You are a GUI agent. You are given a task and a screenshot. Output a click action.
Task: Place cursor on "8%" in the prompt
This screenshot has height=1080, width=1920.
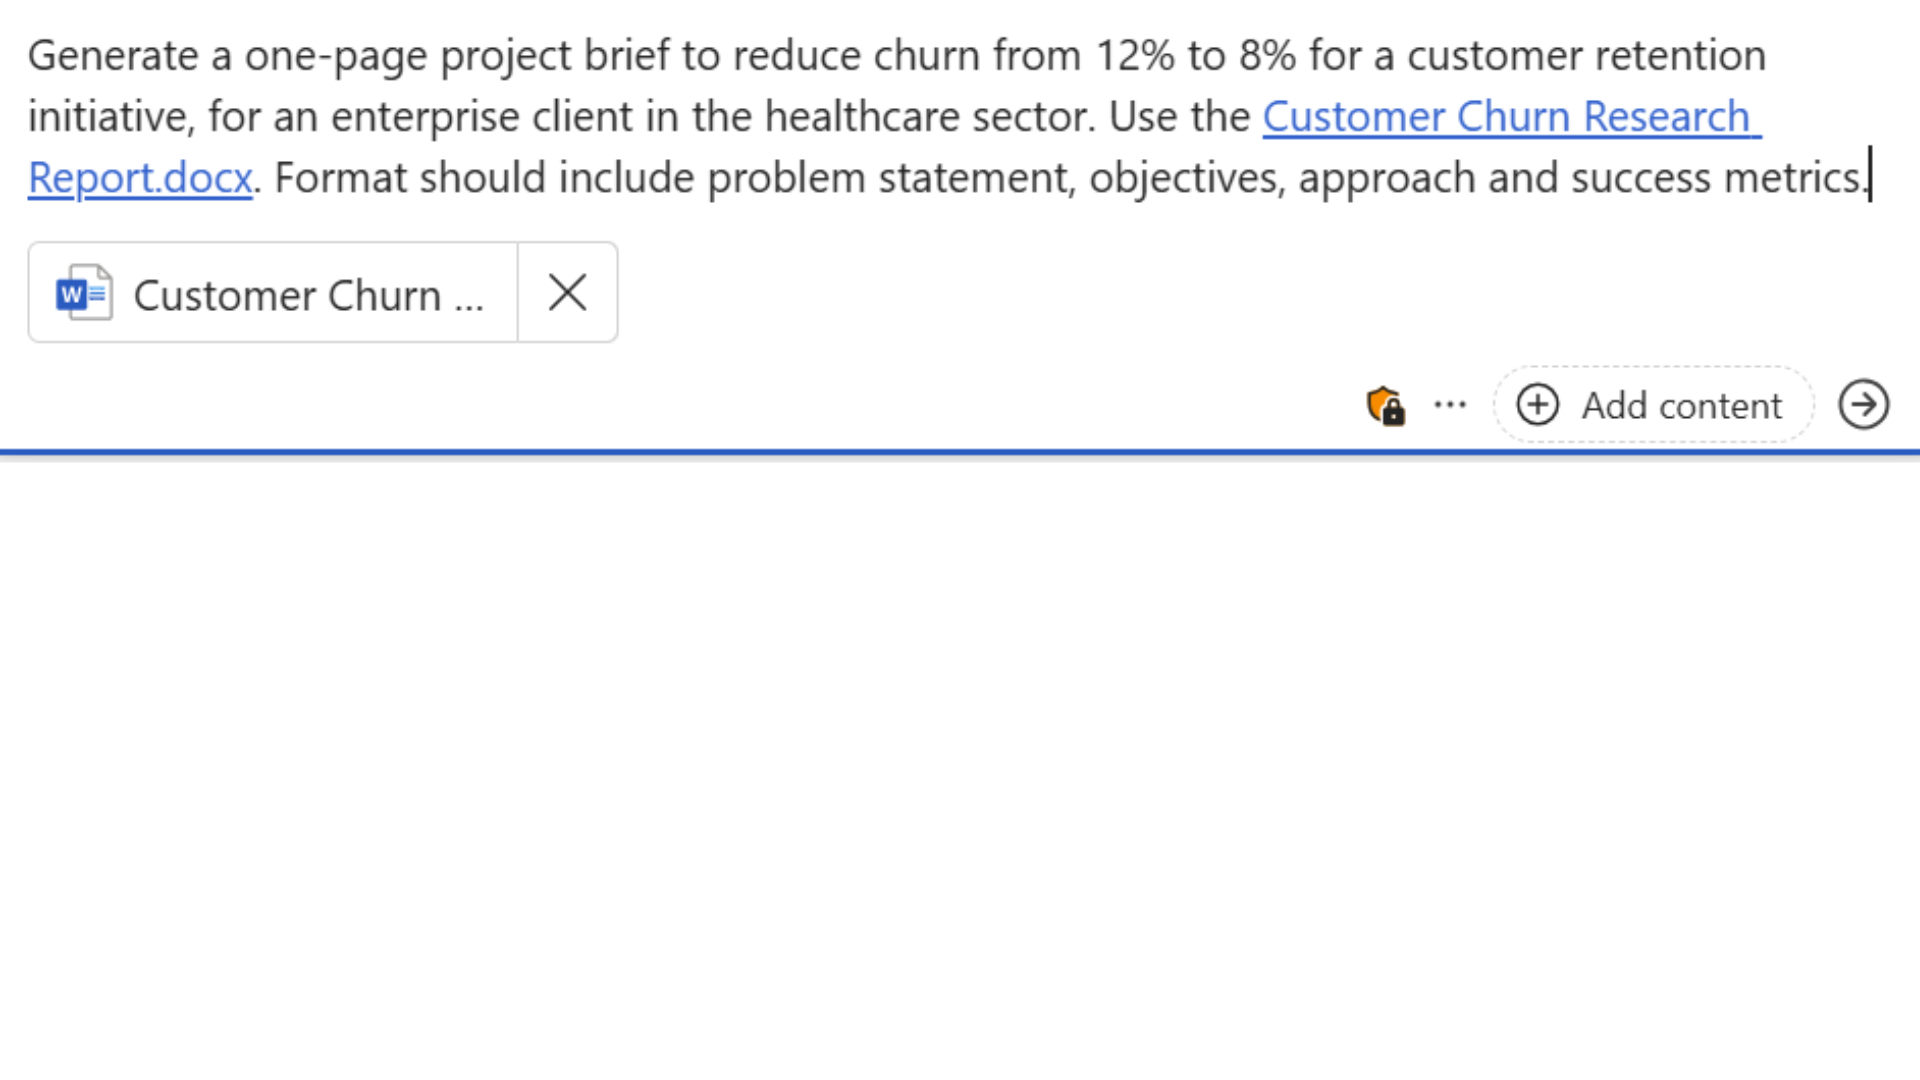(x=1267, y=56)
